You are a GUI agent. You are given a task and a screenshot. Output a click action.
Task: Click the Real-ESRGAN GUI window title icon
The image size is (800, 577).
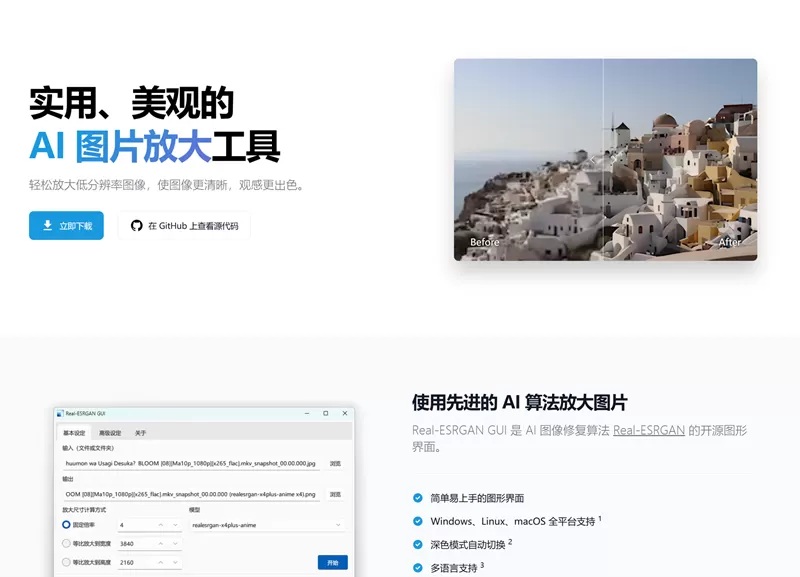60,413
